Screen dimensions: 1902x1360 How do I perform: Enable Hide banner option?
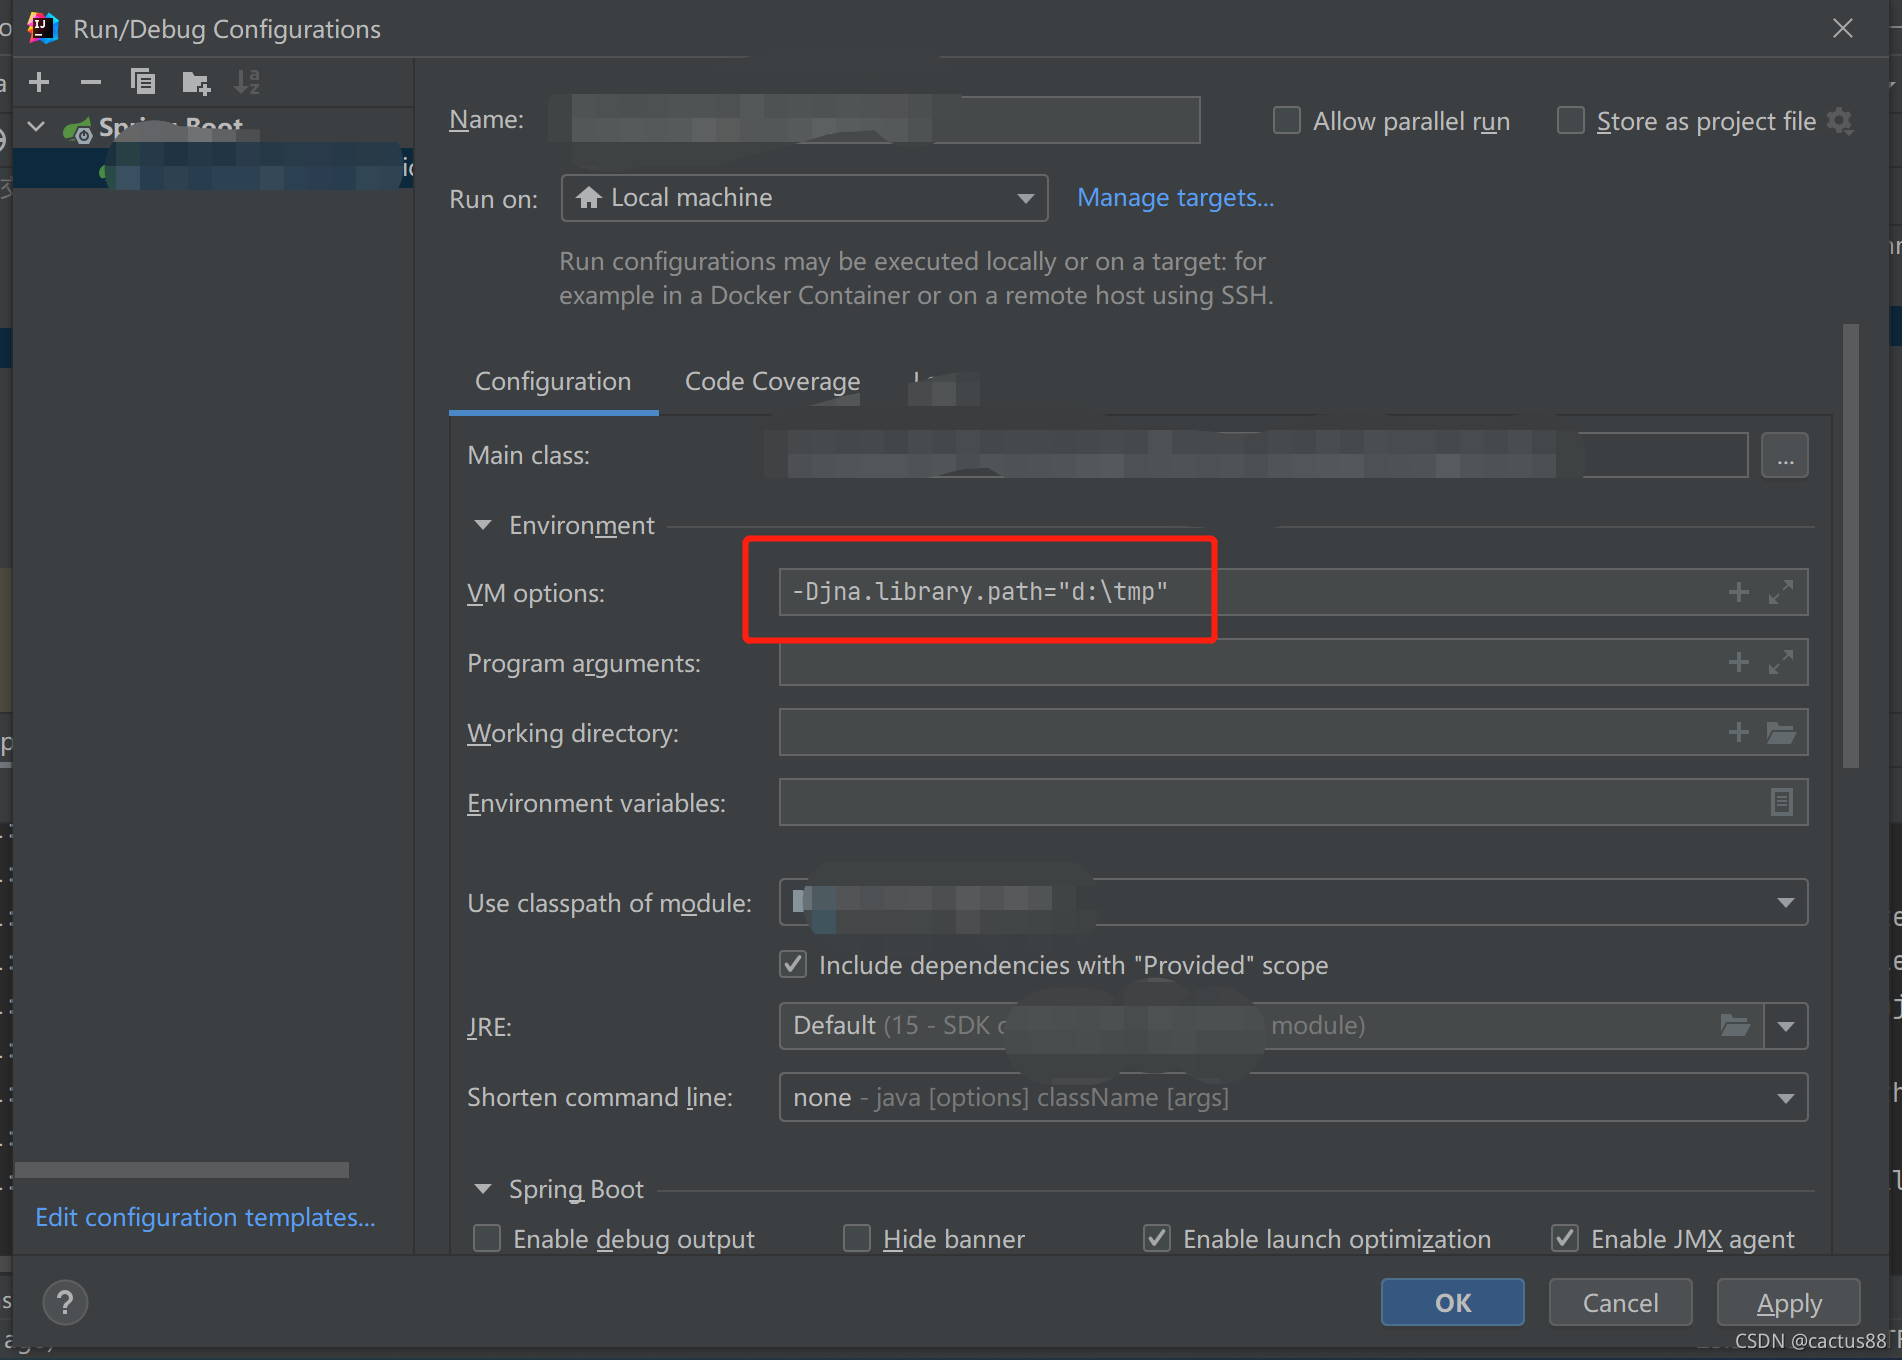tap(857, 1238)
